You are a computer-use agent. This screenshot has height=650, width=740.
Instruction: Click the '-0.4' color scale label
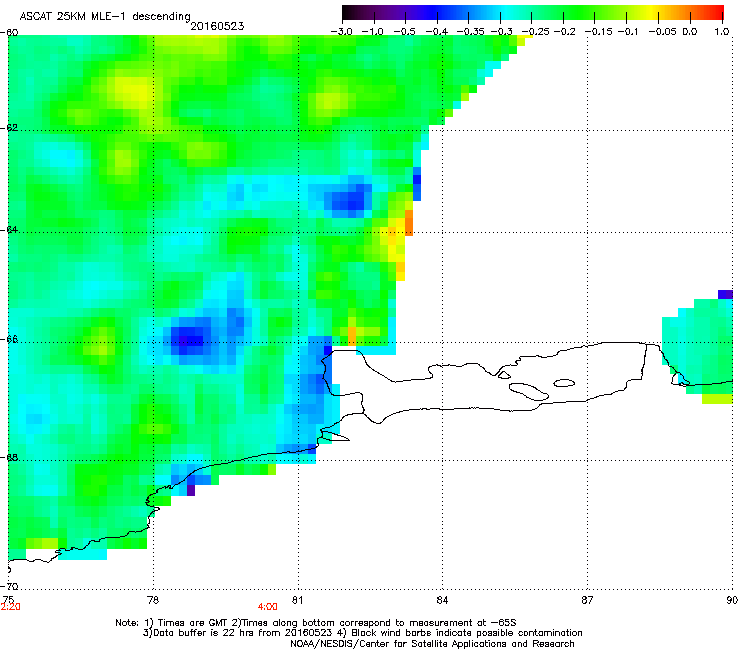pyautogui.click(x=437, y=32)
